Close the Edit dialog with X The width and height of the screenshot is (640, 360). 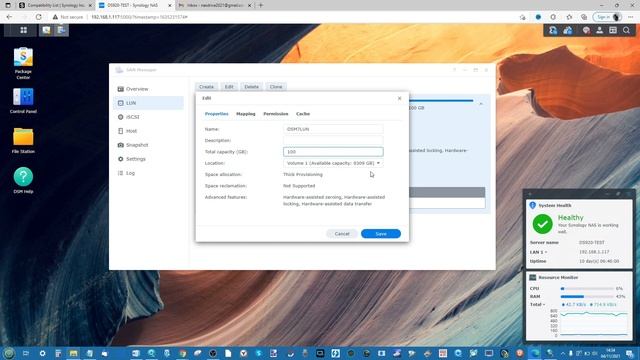(x=400, y=98)
